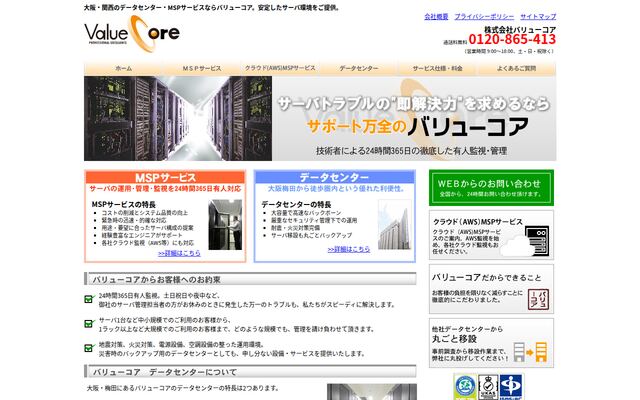This screenshot has width=640, height=400.
Task: Open the 丸ごと移設 sidebar banner
Action: pyautogui.click(x=491, y=343)
